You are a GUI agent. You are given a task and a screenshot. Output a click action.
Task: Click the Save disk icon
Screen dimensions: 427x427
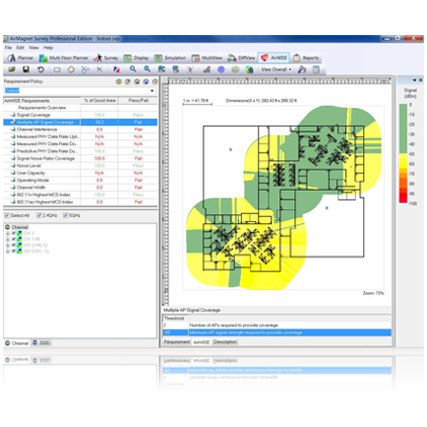[x=26, y=69]
